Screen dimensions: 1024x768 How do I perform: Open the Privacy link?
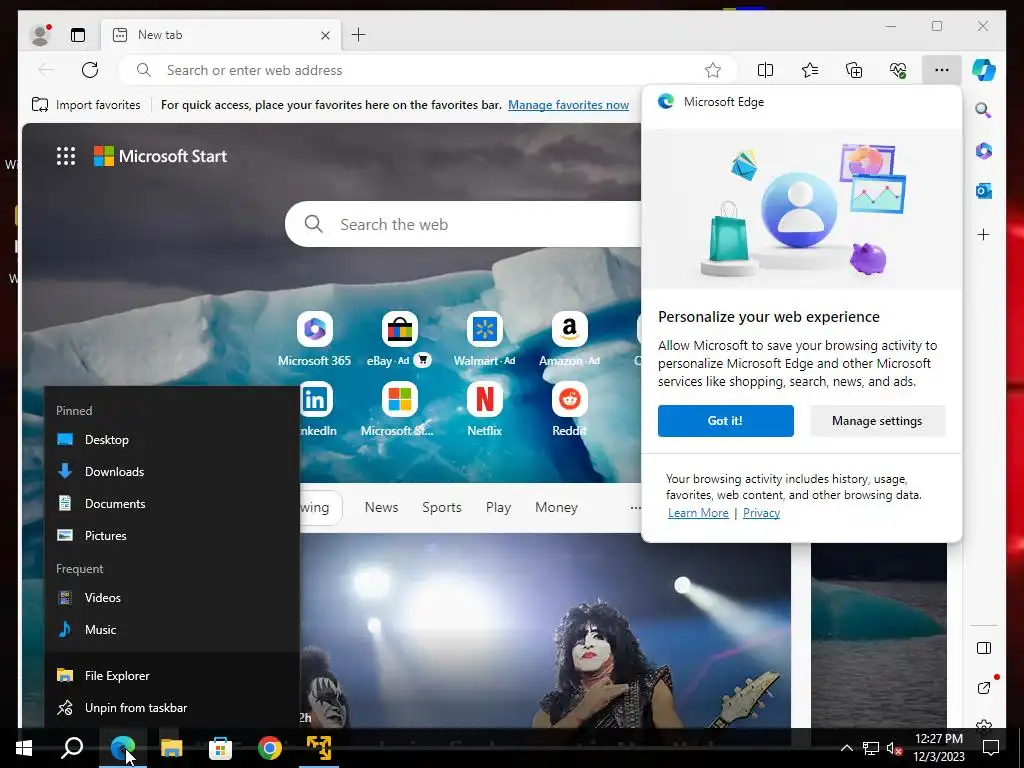click(761, 513)
